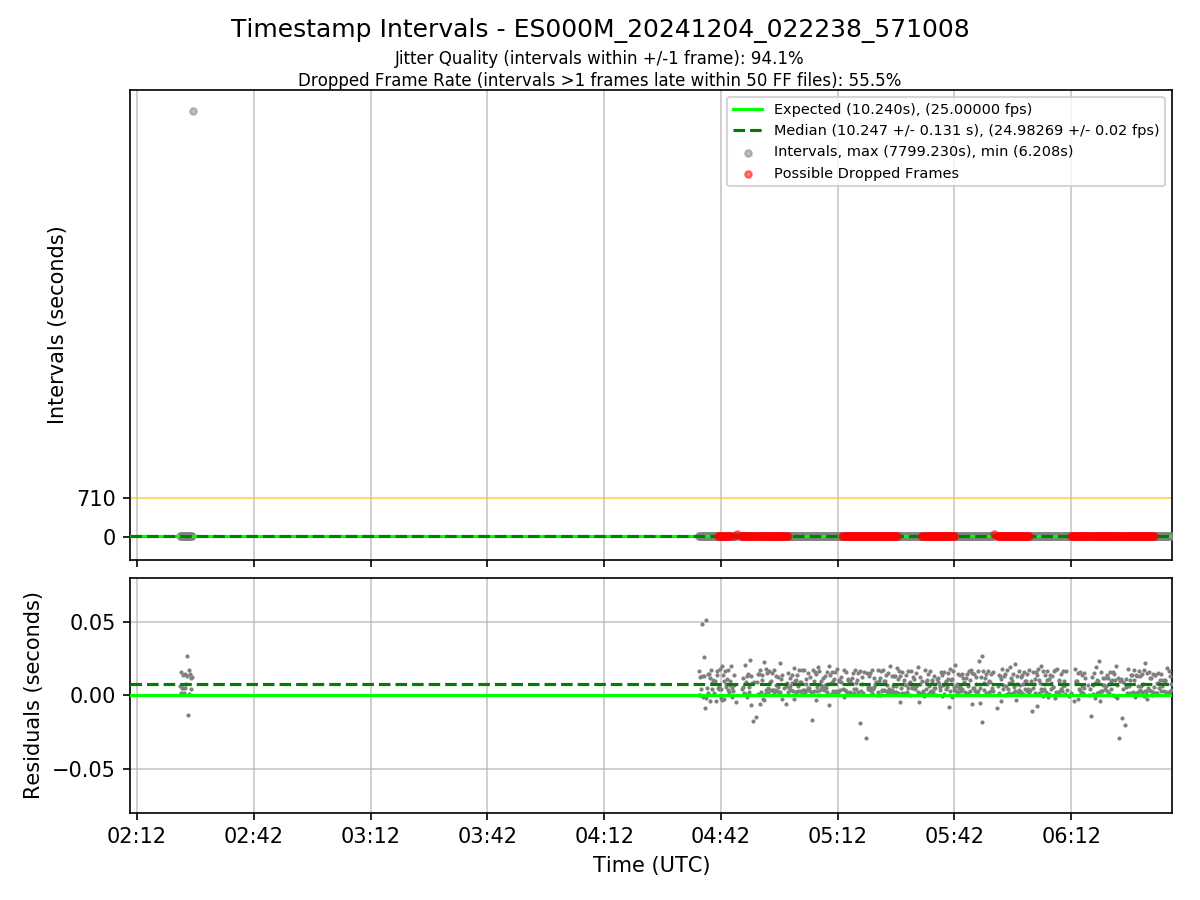This screenshot has height=900, width=1200.
Task: Click the 'Residuals (seconds)' axis label
Action: pyautogui.click(x=33, y=695)
